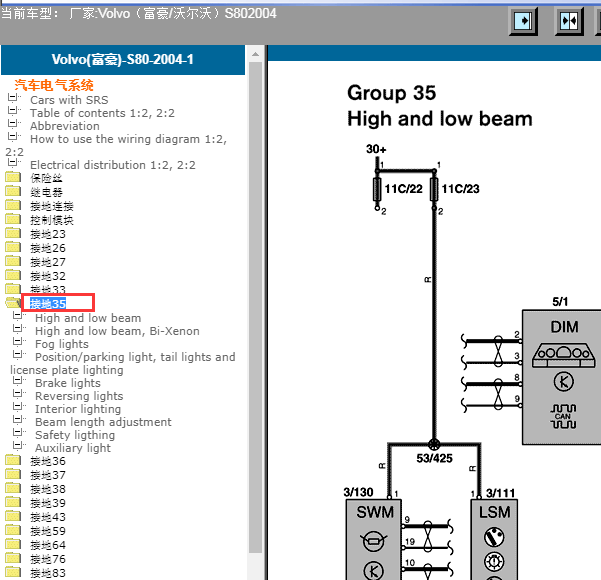Open the Brake lights diagram
601x580 pixels.
(68, 383)
